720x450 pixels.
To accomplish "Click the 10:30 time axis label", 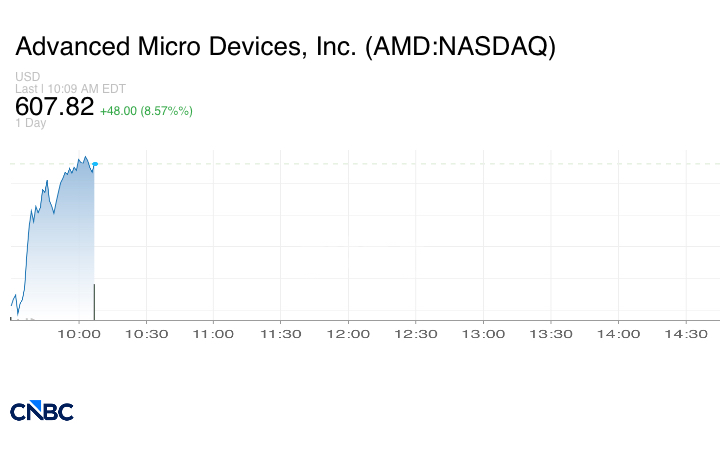I will 146,334.
